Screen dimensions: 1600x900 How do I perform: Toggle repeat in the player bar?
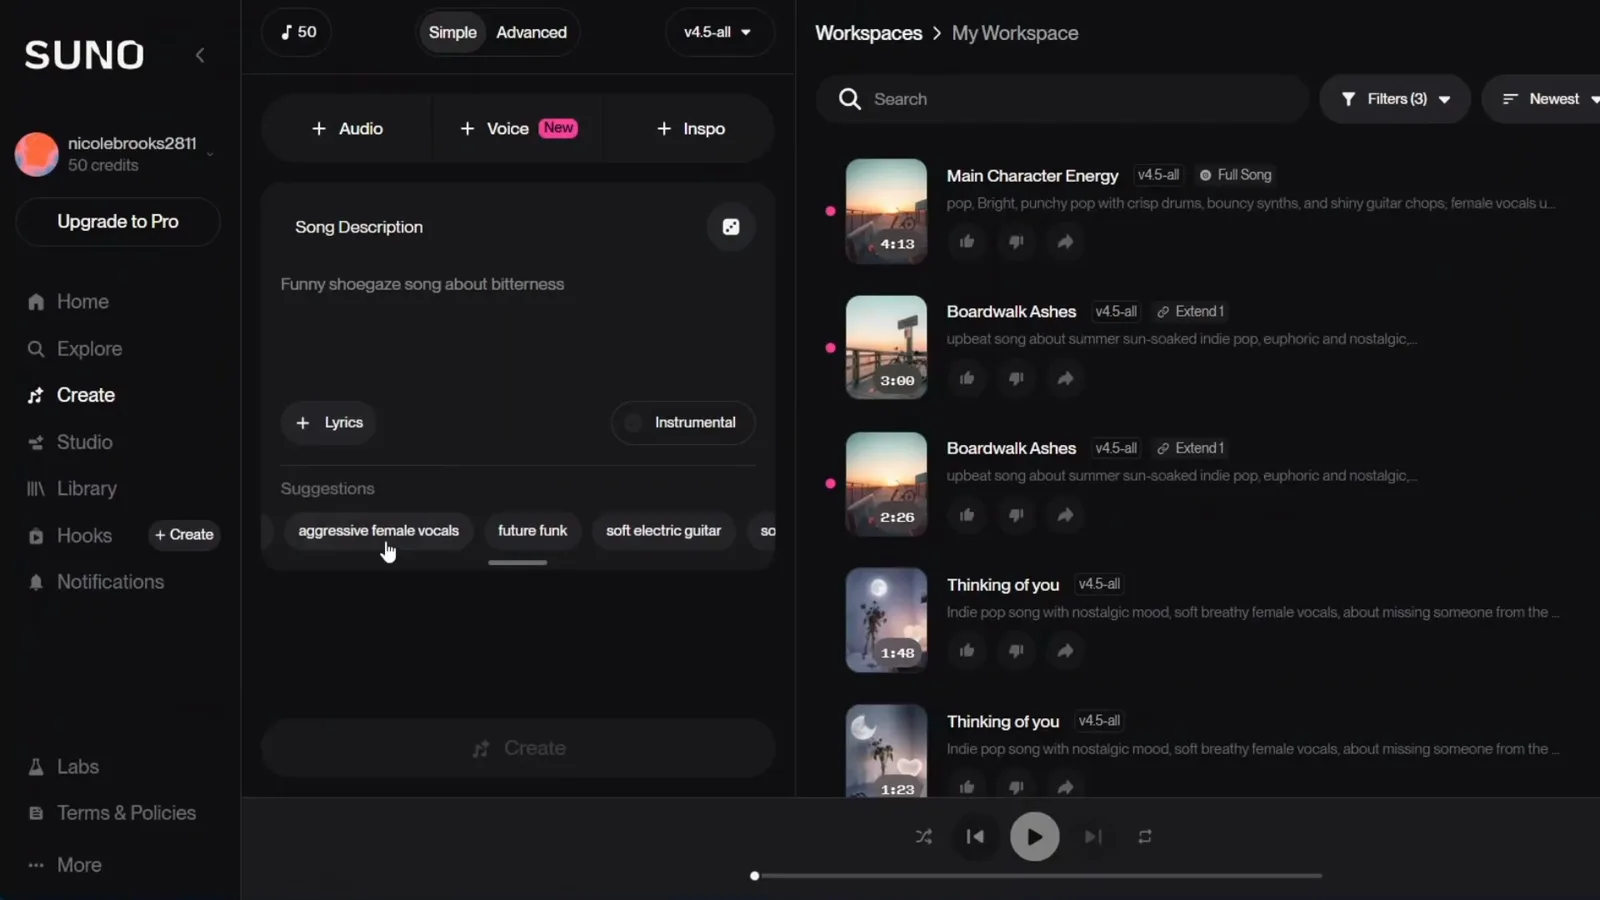pyautogui.click(x=1145, y=837)
